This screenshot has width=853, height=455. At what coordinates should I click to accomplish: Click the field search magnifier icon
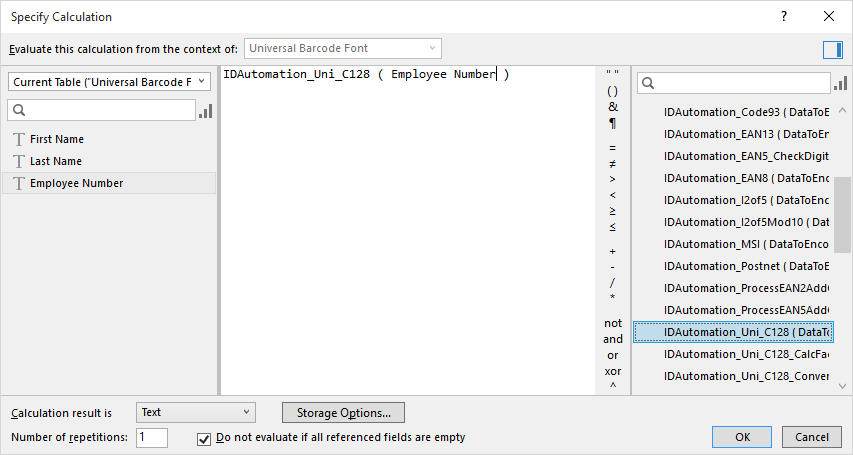(x=19, y=110)
